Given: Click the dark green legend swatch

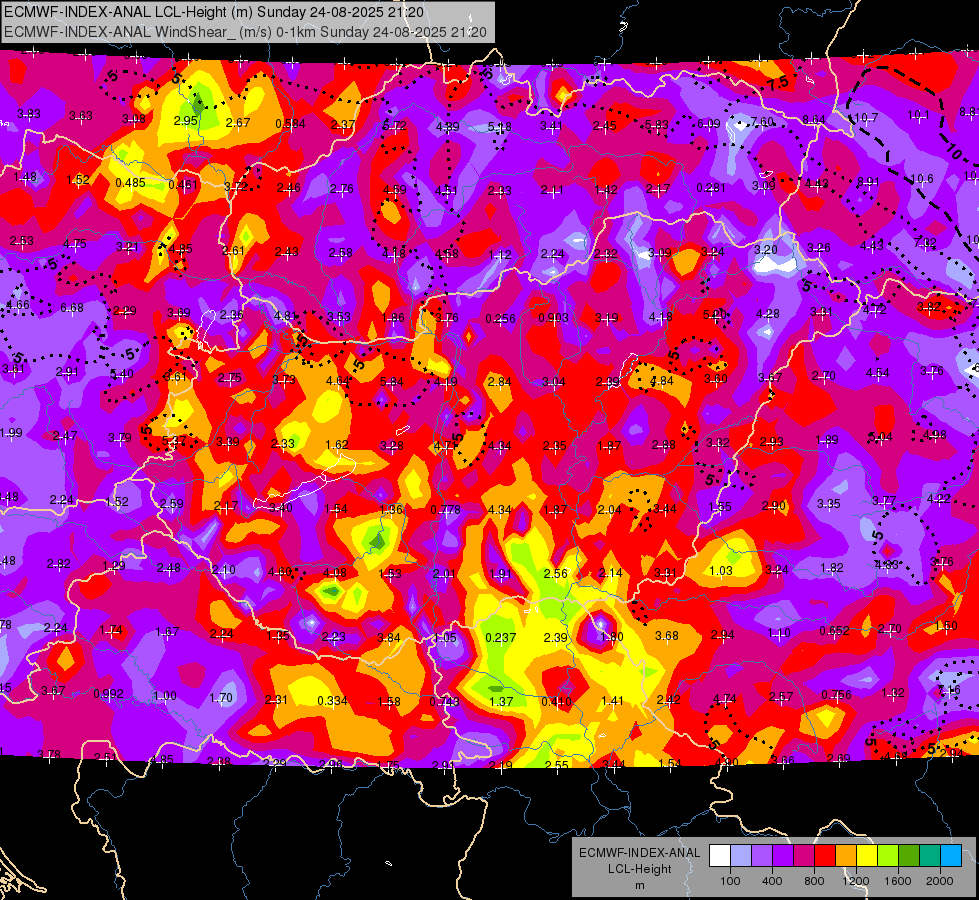Looking at the screenshot, I should [909, 856].
